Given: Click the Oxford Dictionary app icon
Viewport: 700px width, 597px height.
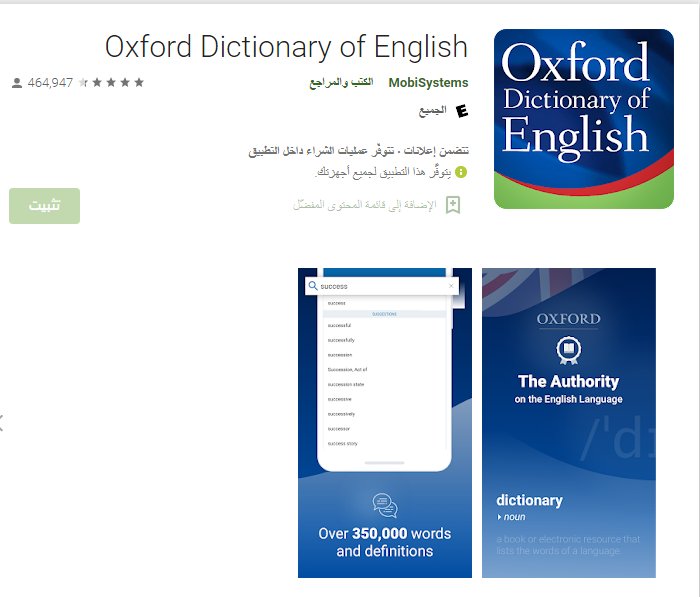Looking at the screenshot, I should pyautogui.click(x=583, y=119).
